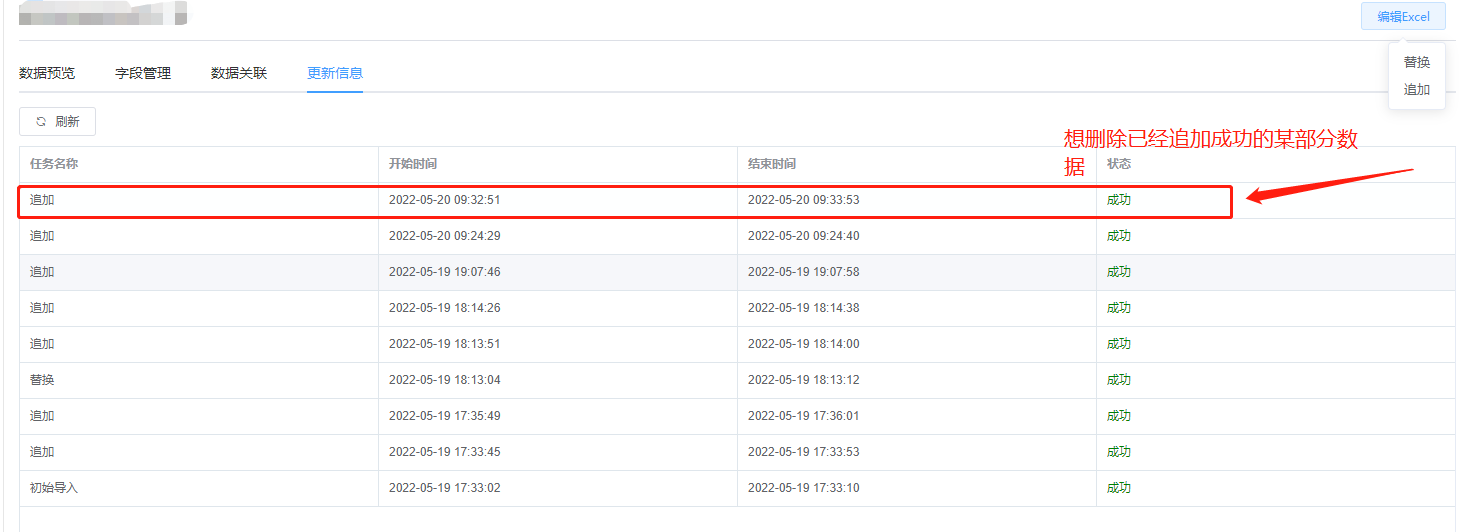Select 追加 task started at 09:24:29

pyautogui.click(x=42, y=236)
